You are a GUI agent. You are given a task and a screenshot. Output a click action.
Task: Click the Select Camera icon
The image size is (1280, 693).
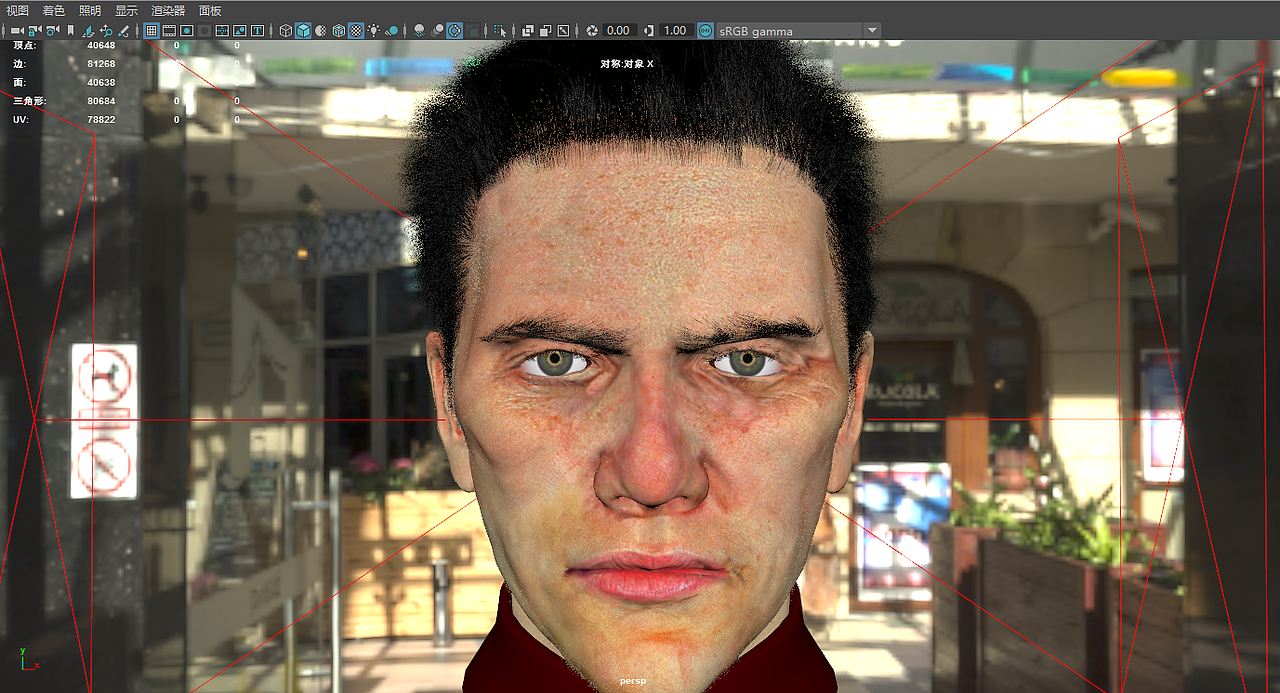[x=17, y=30]
